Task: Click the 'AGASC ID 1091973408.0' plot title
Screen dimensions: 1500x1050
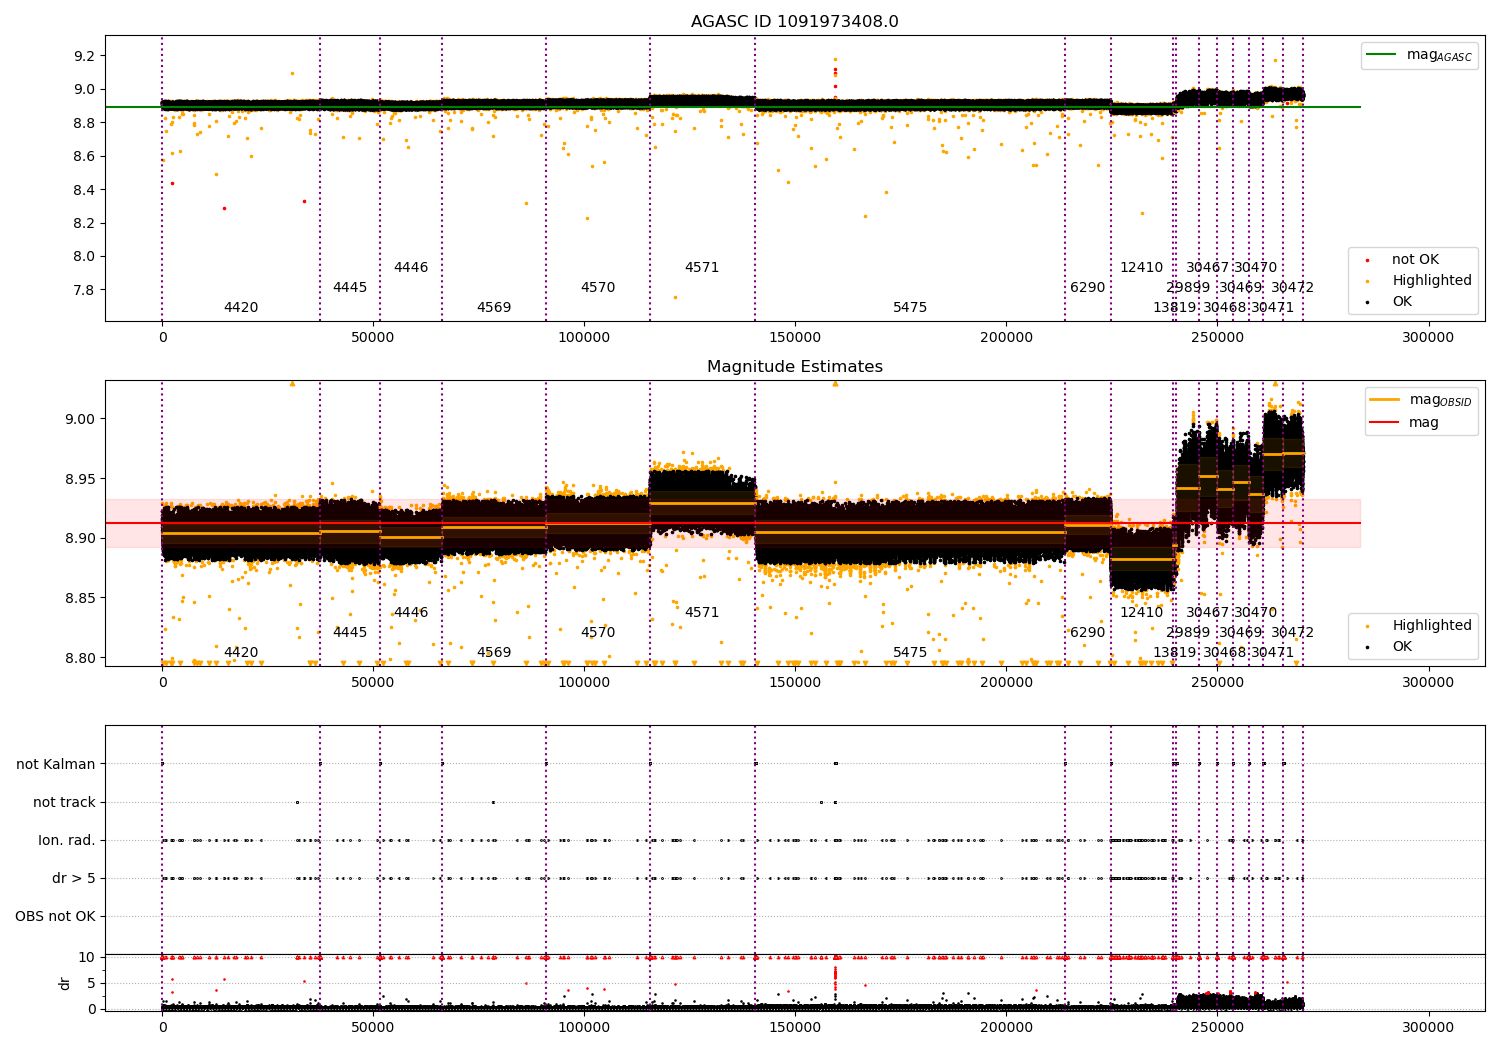Action: (x=794, y=22)
